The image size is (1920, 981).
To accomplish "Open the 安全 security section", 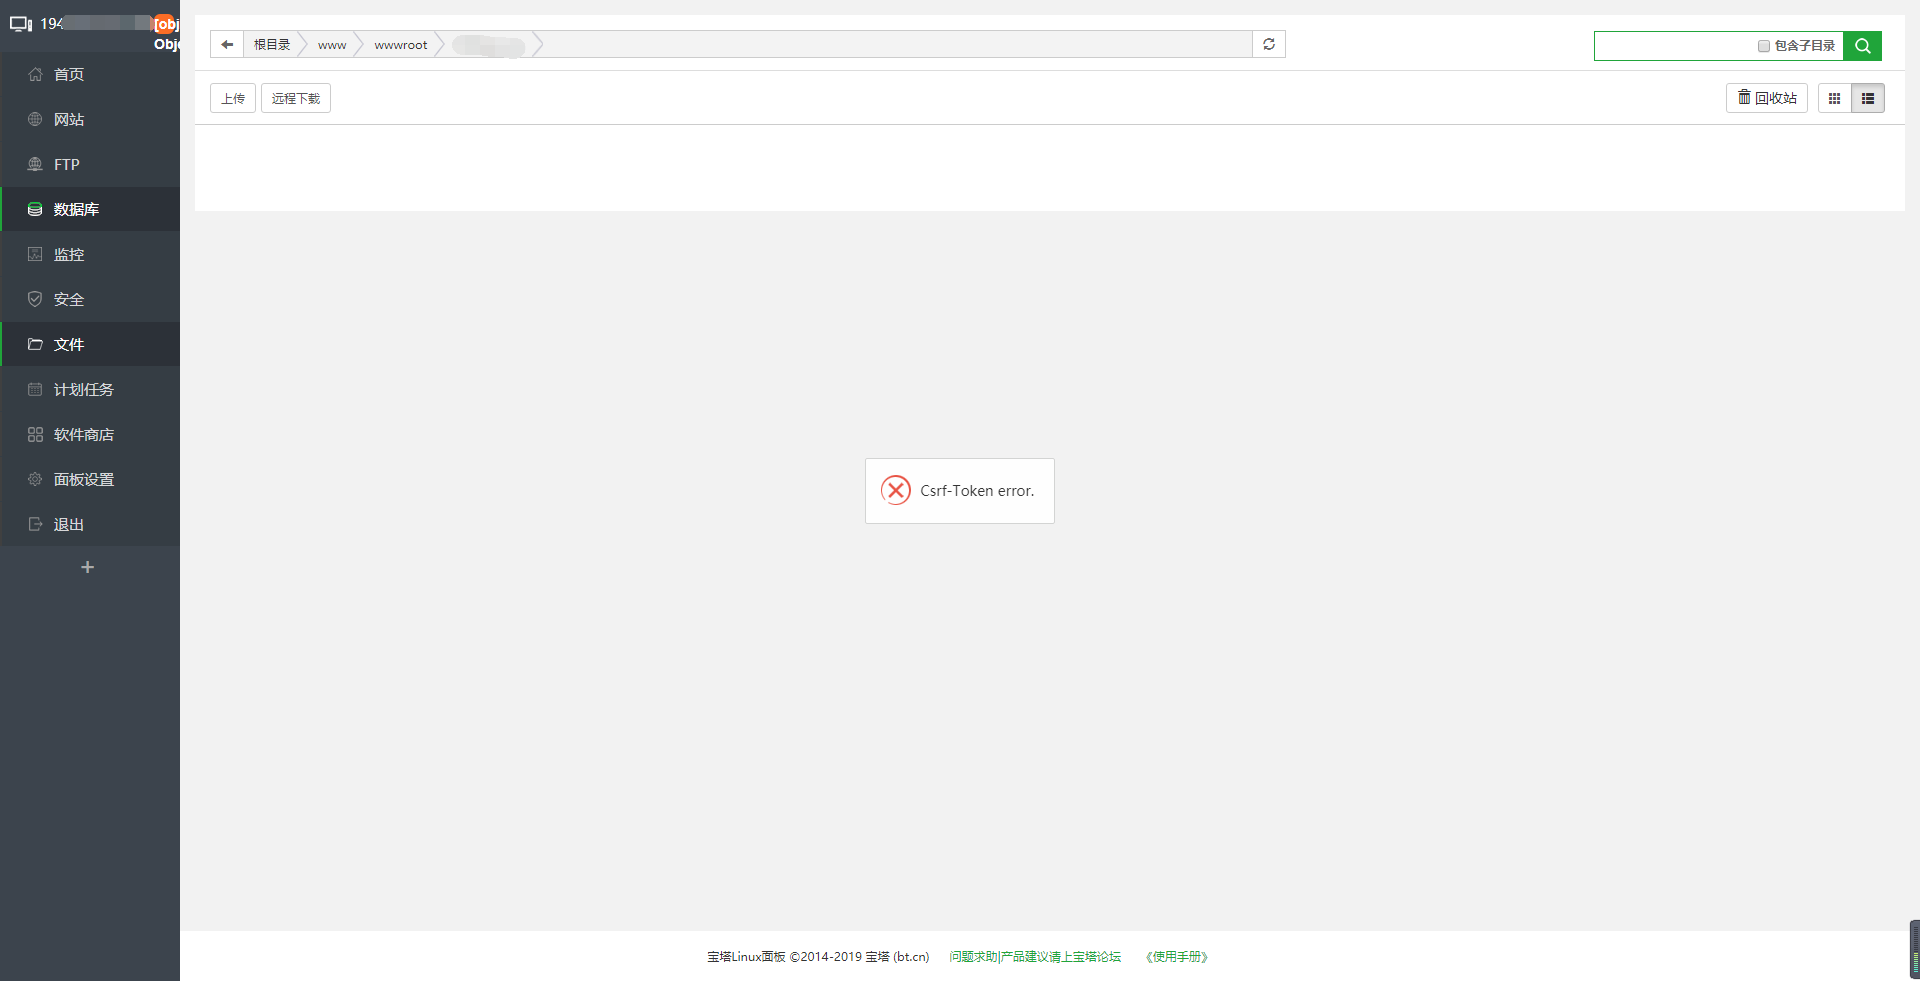I will pyautogui.click(x=68, y=299).
